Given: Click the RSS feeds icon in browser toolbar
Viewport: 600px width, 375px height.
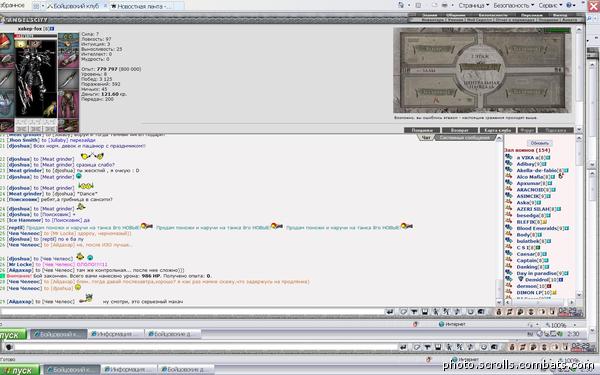Looking at the screenshot, I should [418, 5].
